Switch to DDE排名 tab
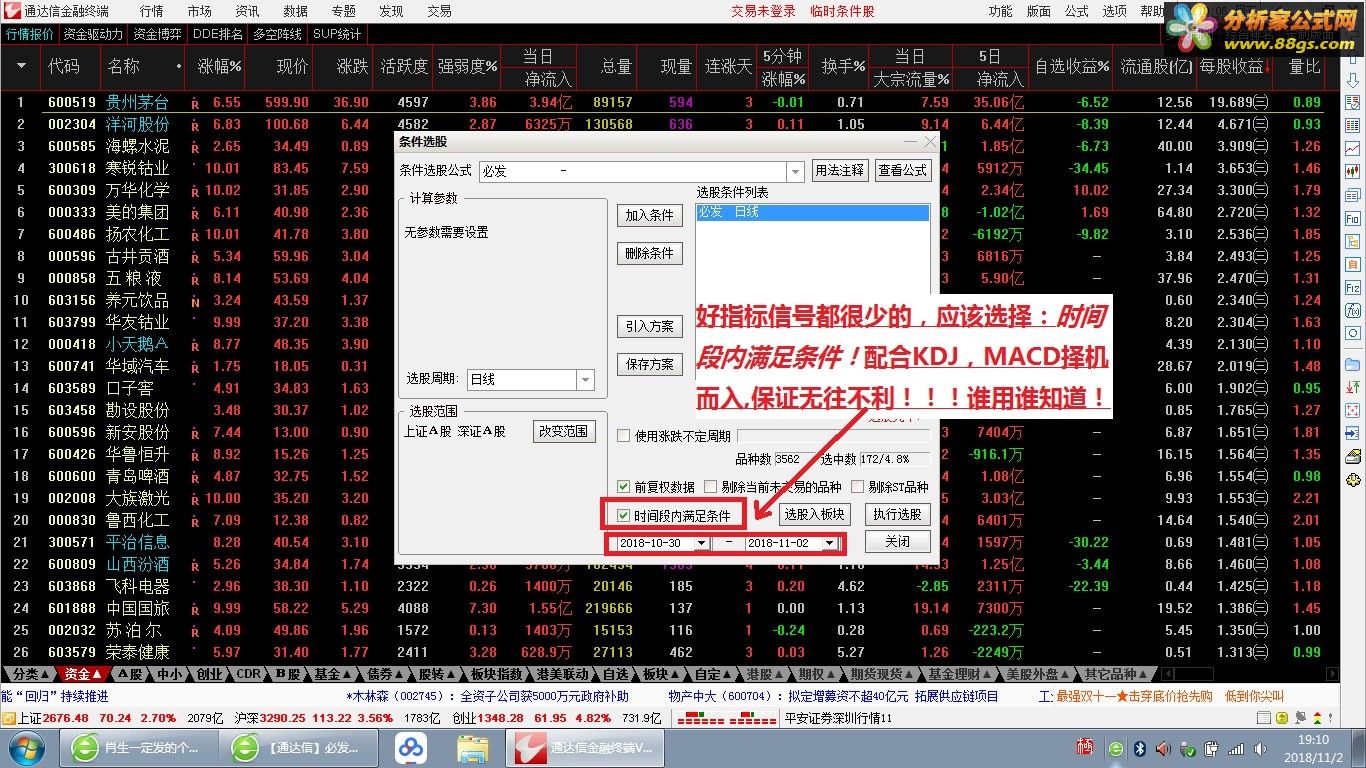Screen dimensions: 1366x768 [218, 33]
